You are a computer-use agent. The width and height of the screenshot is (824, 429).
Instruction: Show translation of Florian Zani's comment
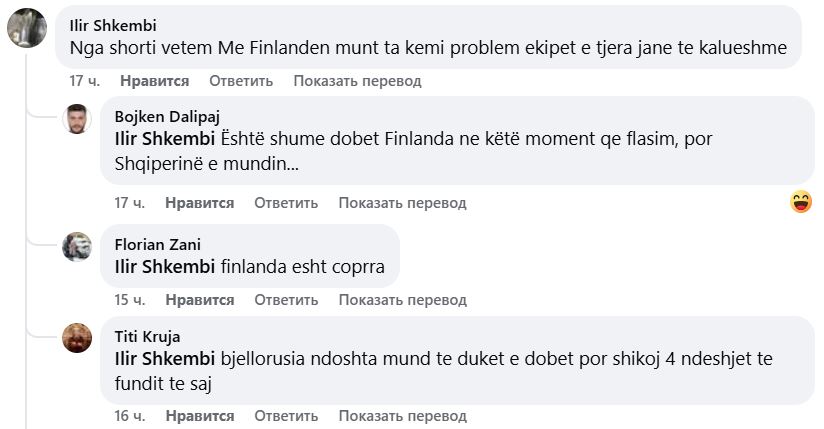coord(402,299)
